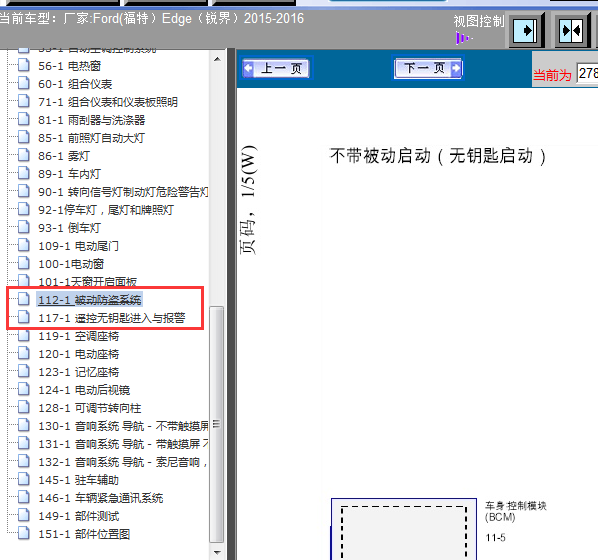598x560 pixels.
Task: Select 128-1 可调节转向柱 entry
Action: [x=90, y=408]
